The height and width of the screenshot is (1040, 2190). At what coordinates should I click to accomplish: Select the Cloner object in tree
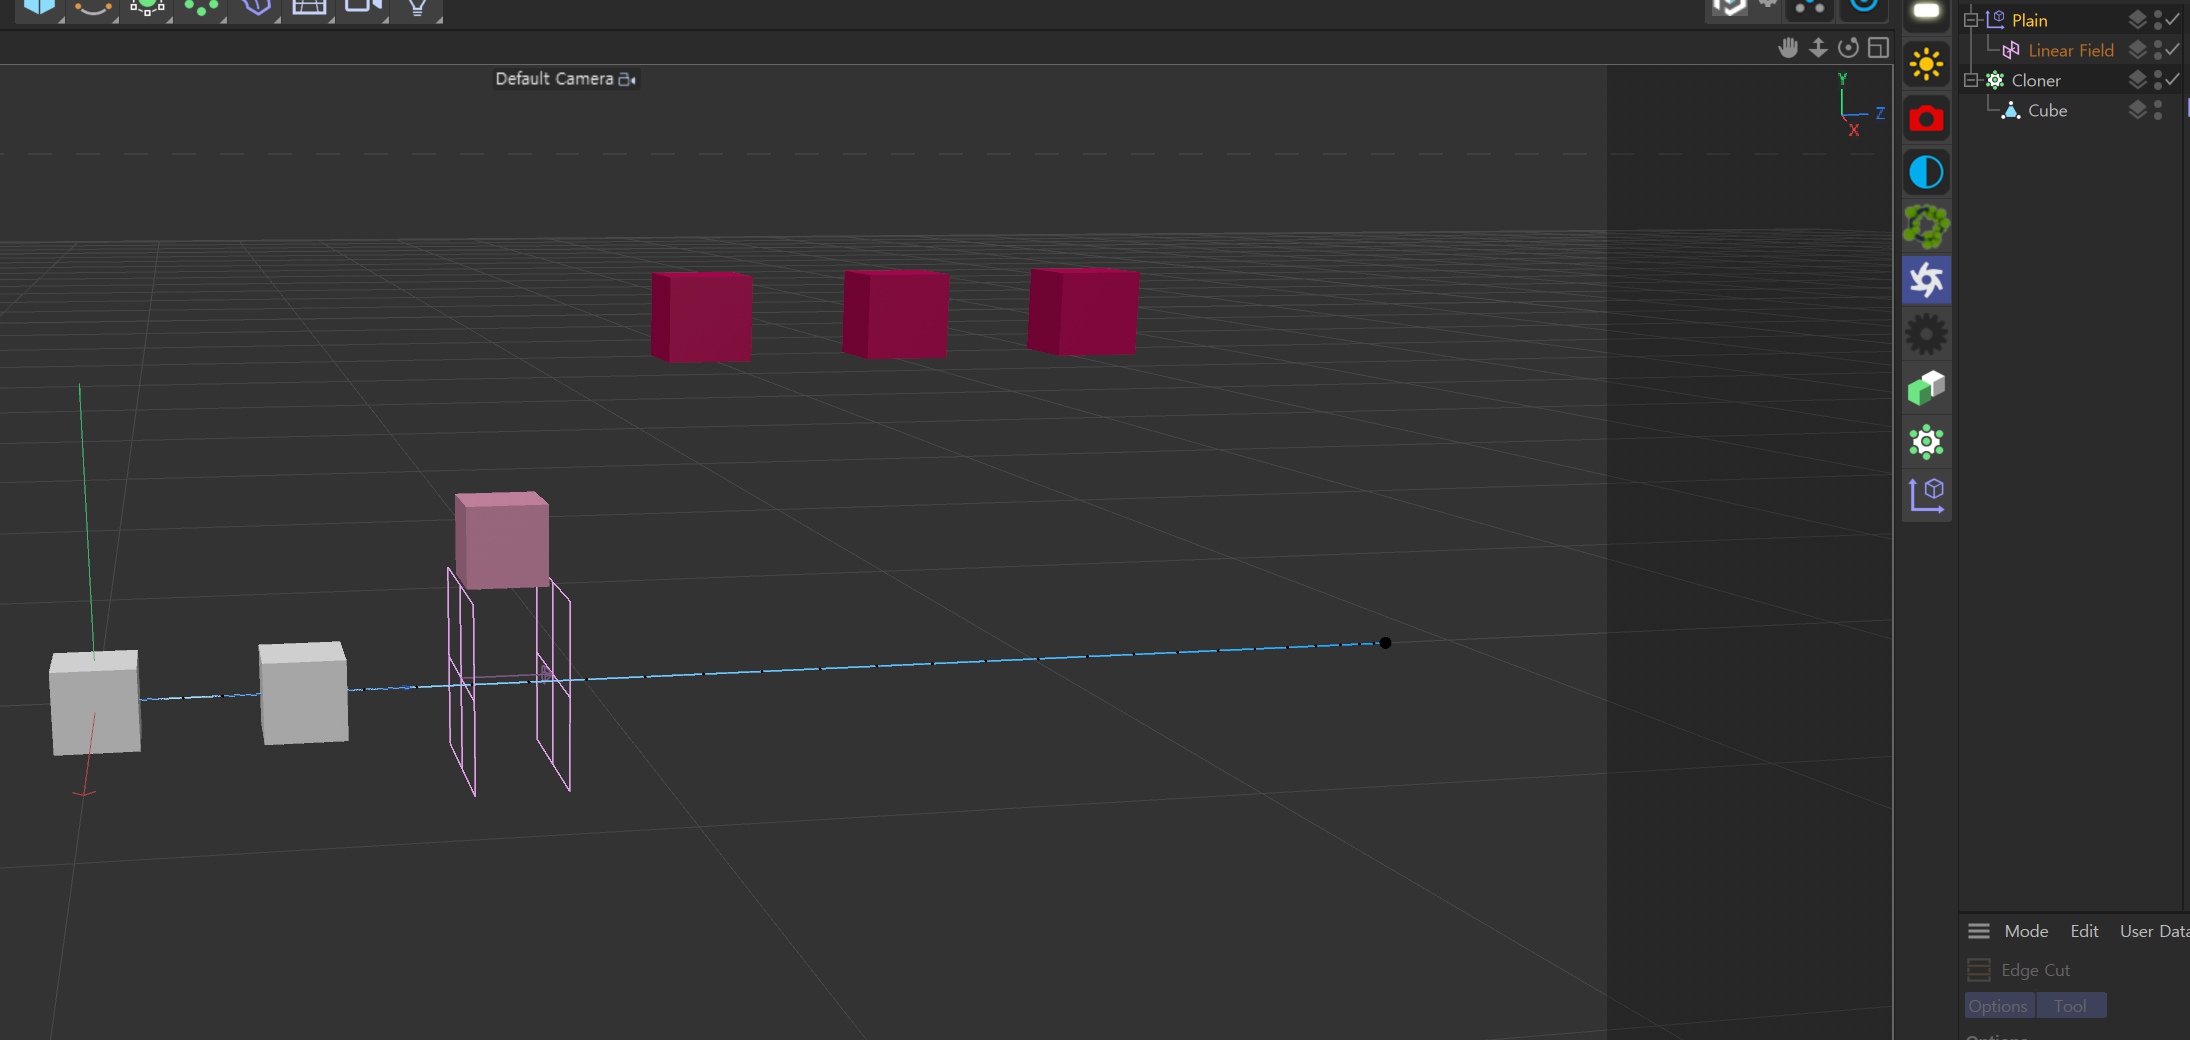pos(2036,80)
